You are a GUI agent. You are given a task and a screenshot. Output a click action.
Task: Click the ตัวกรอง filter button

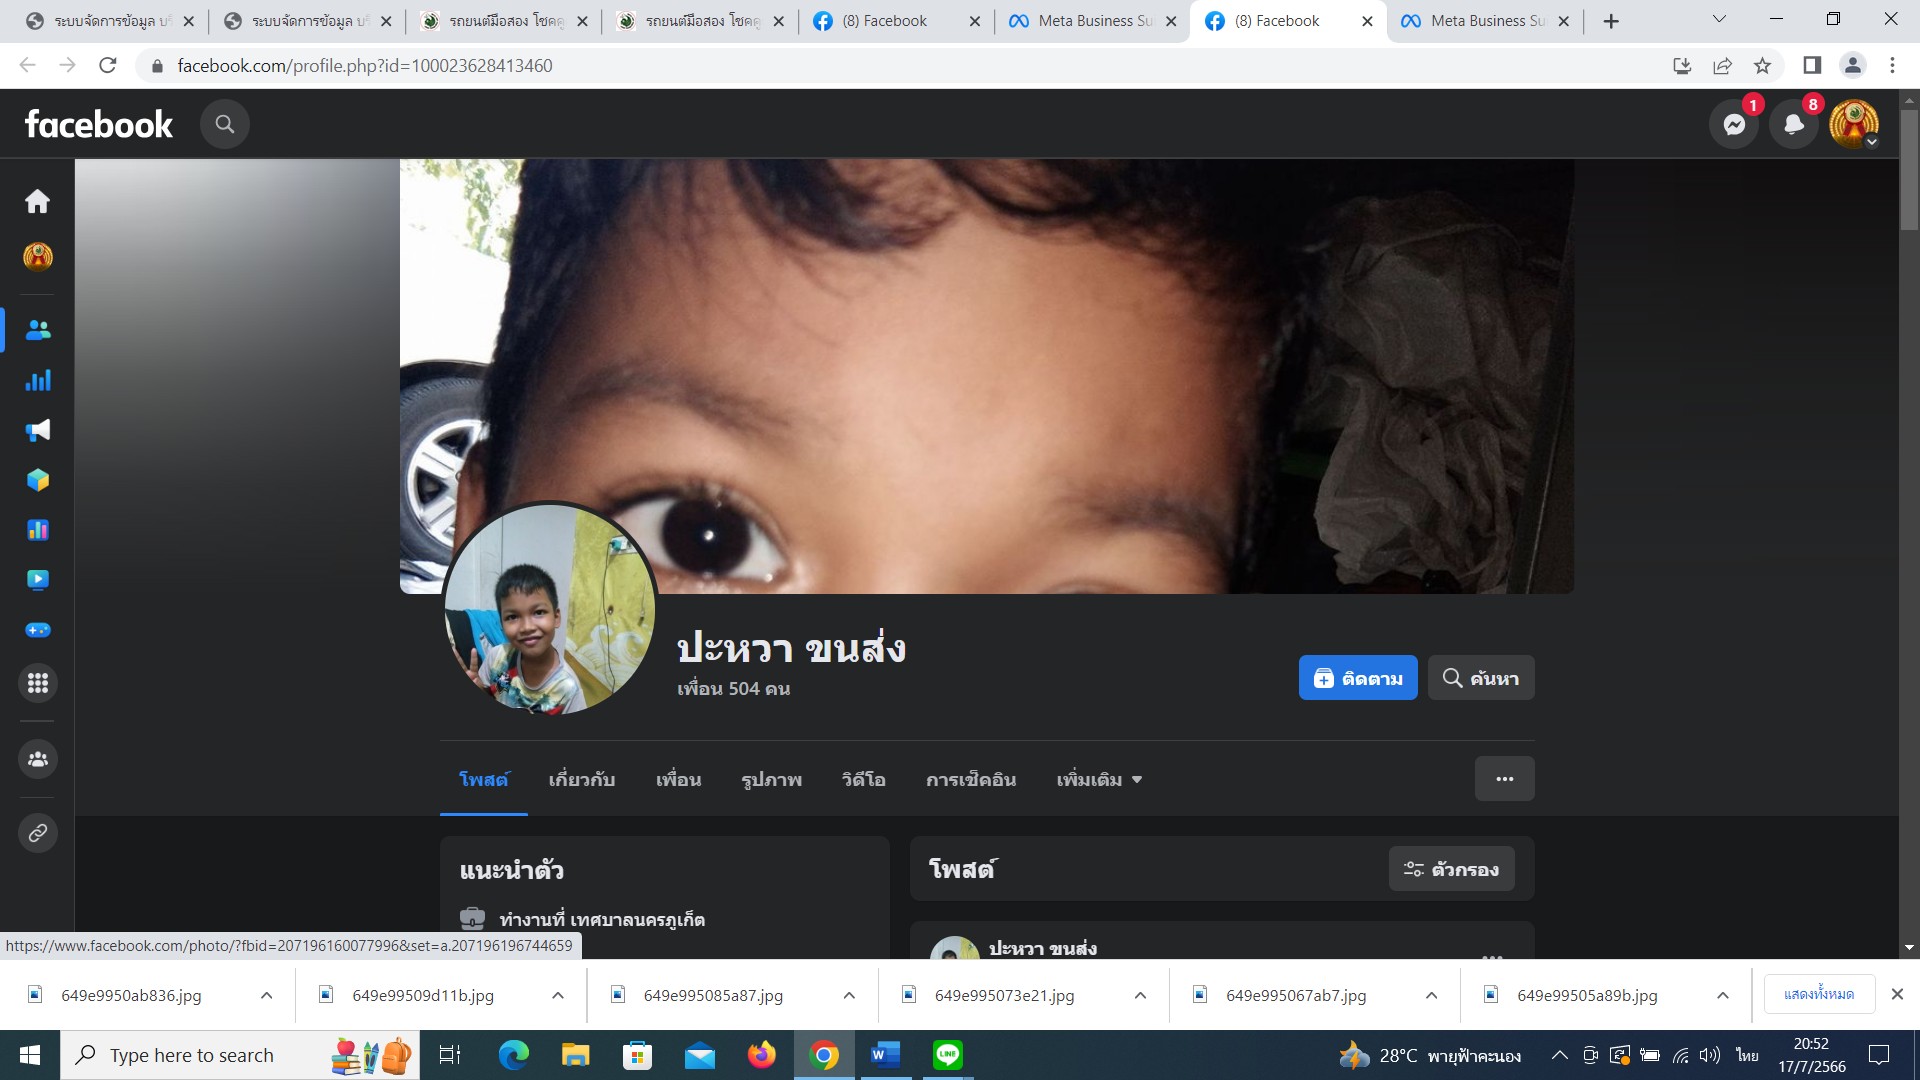[x=1451, y=869]
